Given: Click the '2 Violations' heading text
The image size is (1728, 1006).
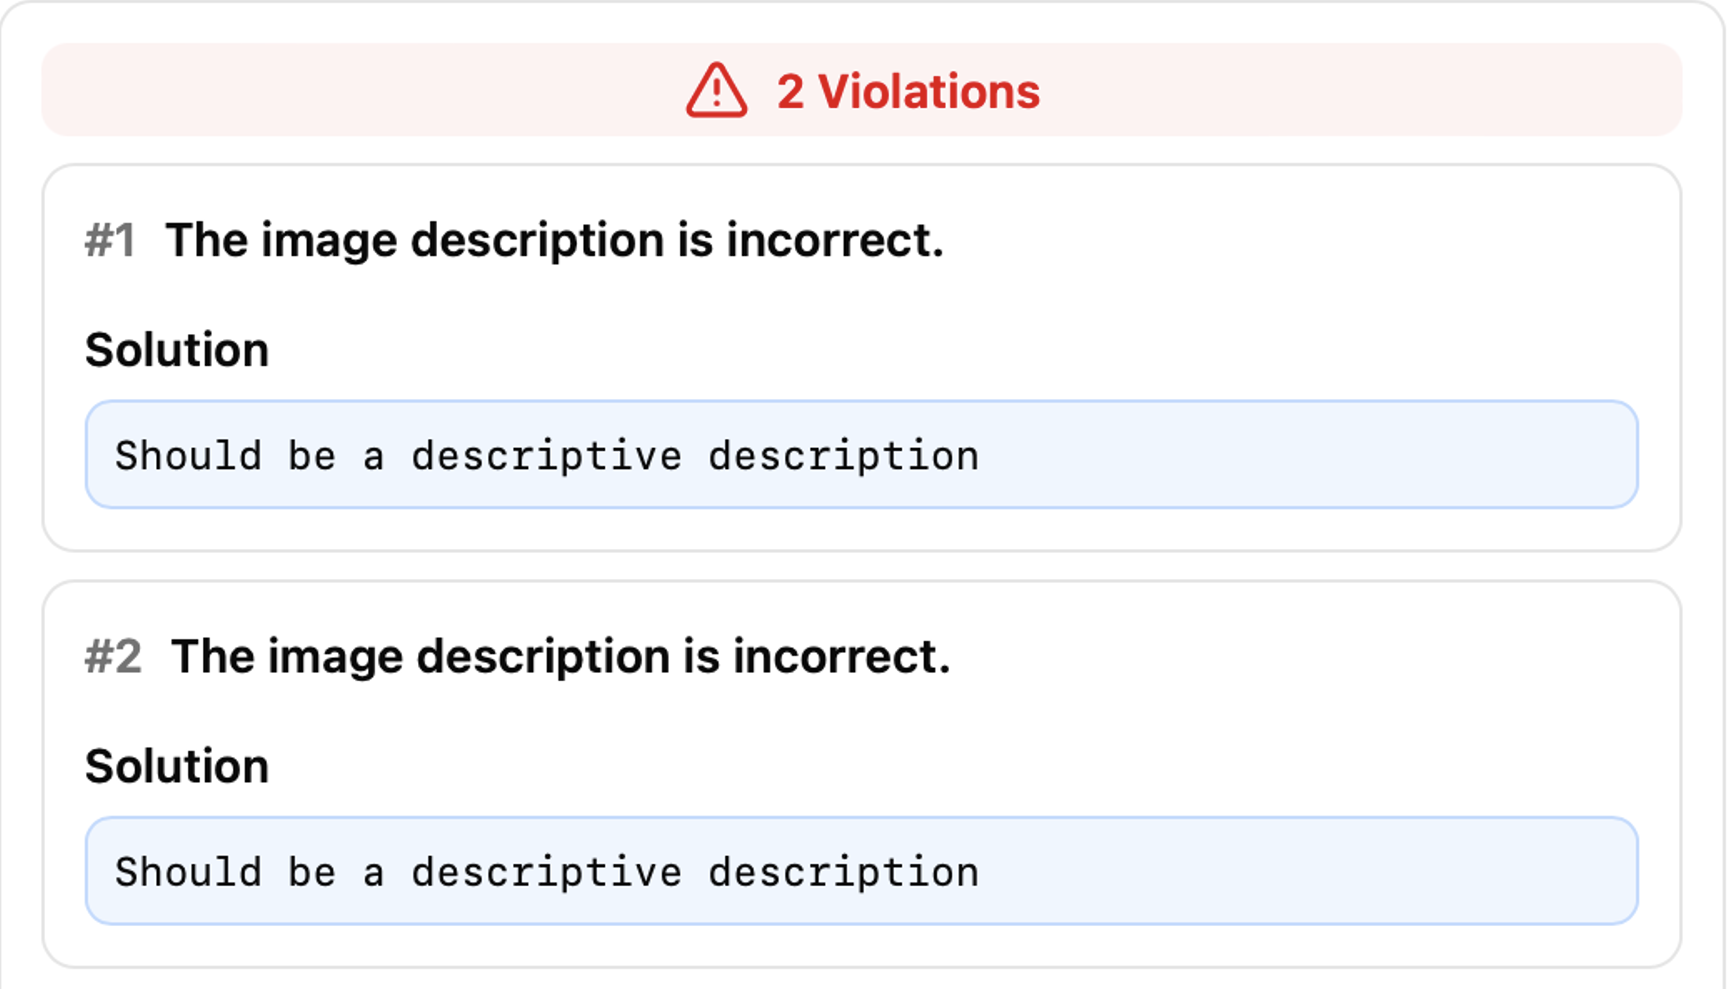Looking at the screenshot, I should click(905, 91).
